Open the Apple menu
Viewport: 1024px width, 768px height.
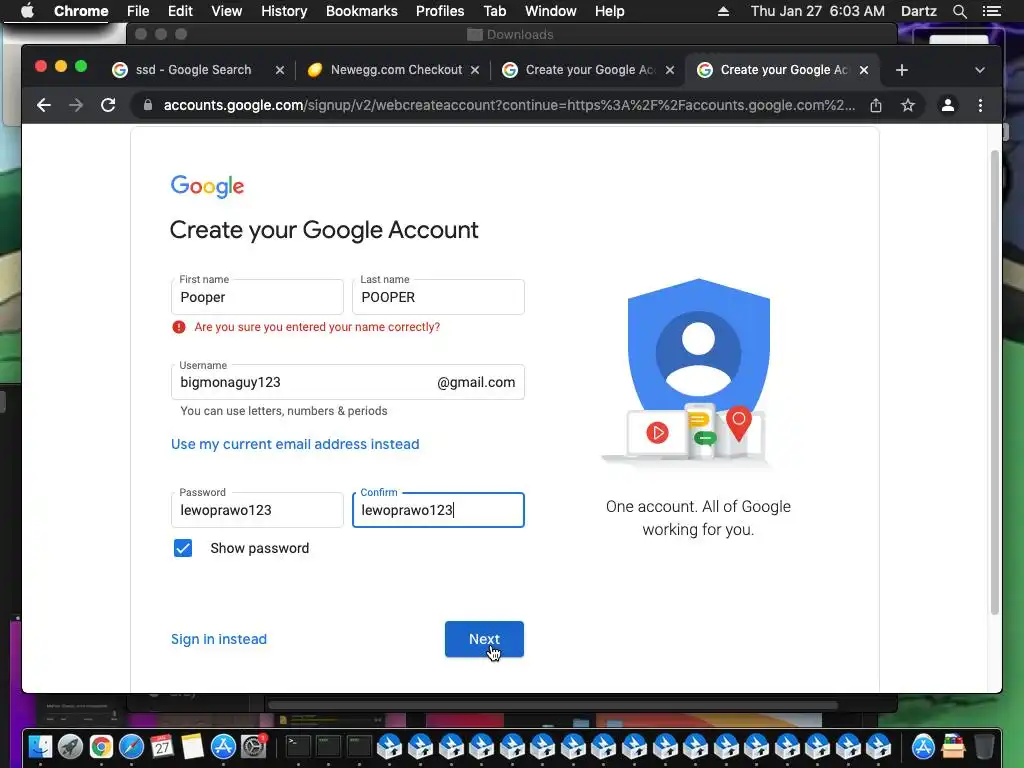[27, 11]
